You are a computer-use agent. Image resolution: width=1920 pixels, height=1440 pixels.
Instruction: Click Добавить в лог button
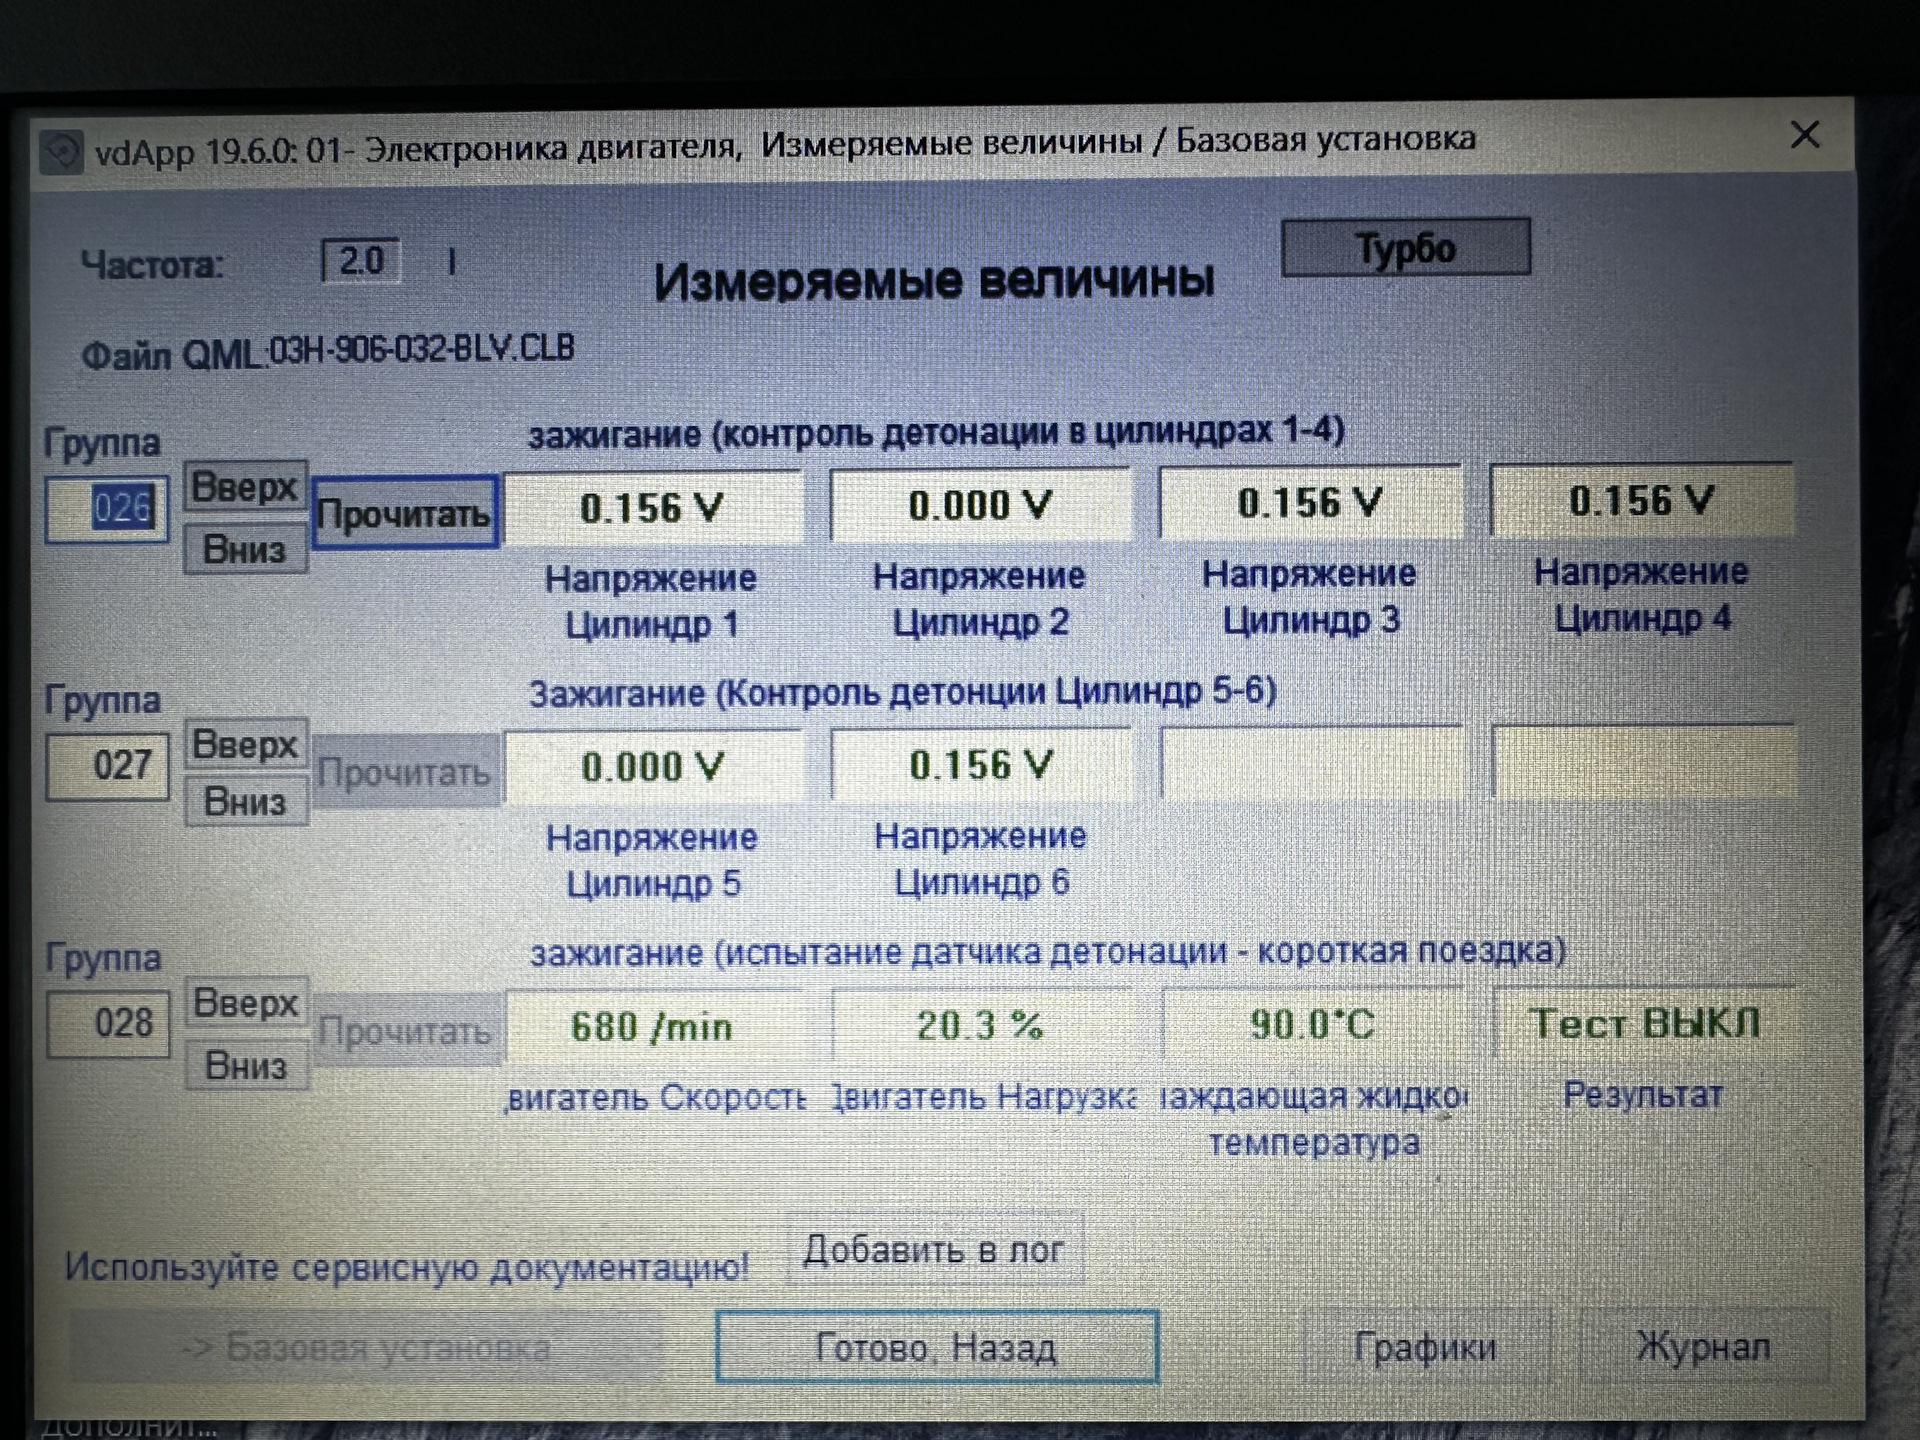coord(934,1250)
